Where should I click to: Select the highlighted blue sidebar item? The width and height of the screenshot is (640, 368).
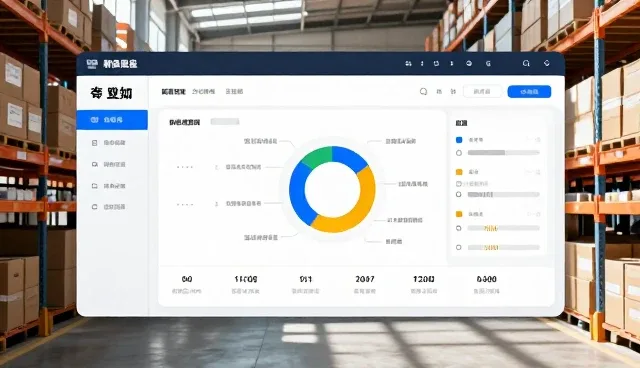click(112, 120)
